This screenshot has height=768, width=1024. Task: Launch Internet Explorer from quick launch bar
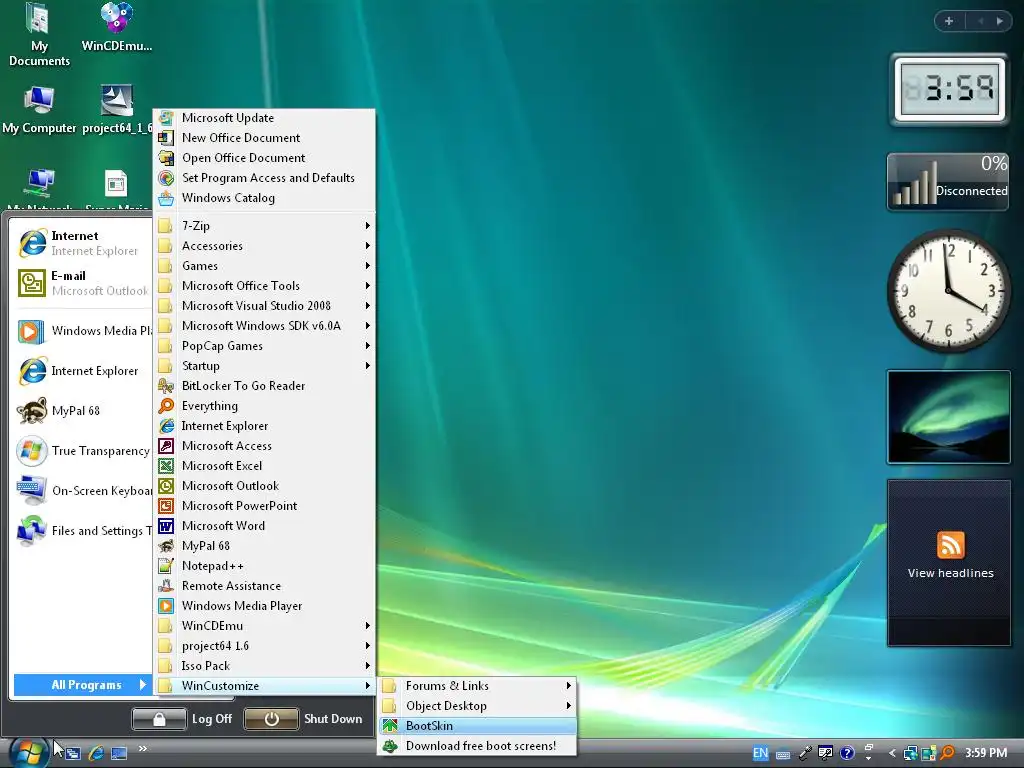pyautogui.click(x=96, y=753)
